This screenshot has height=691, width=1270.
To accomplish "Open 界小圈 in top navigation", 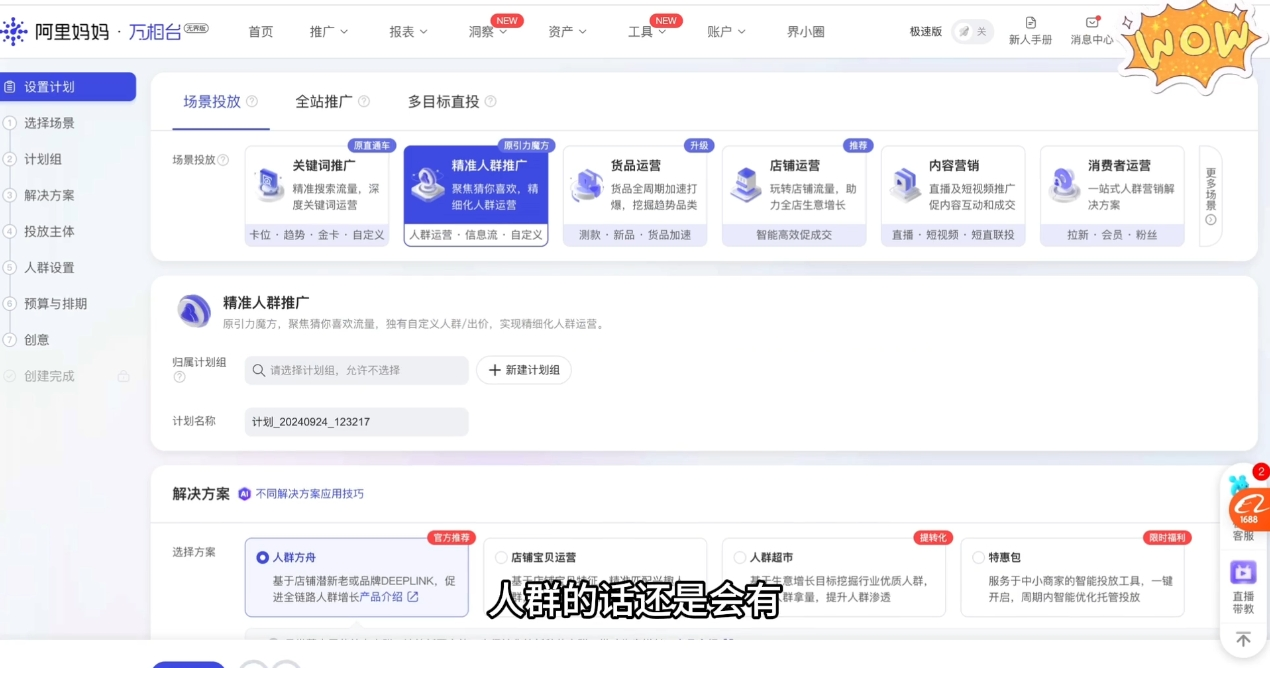I will (x=806, y=31).
